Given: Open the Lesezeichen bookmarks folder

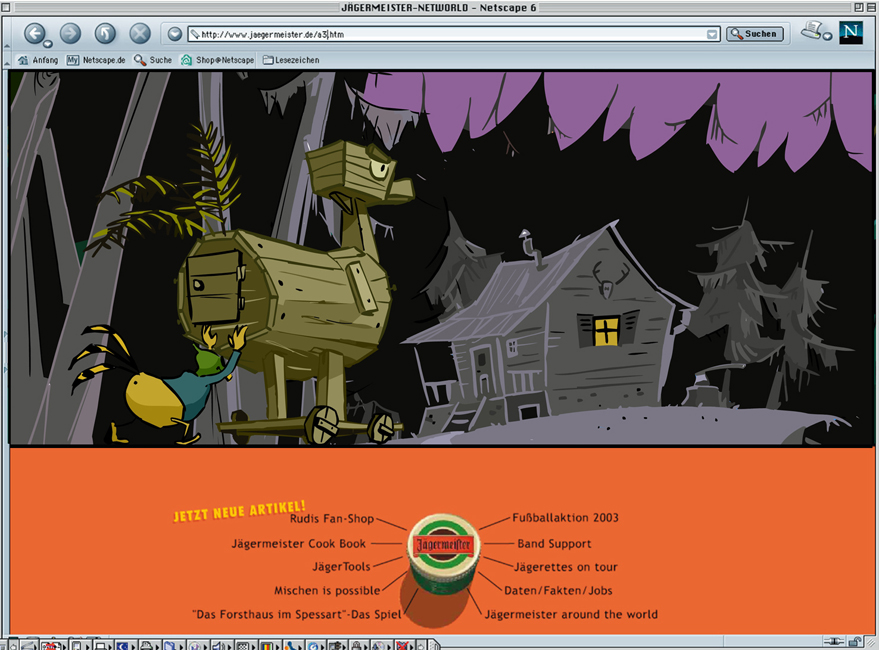Looking at the screenshot, I should 292,60.
